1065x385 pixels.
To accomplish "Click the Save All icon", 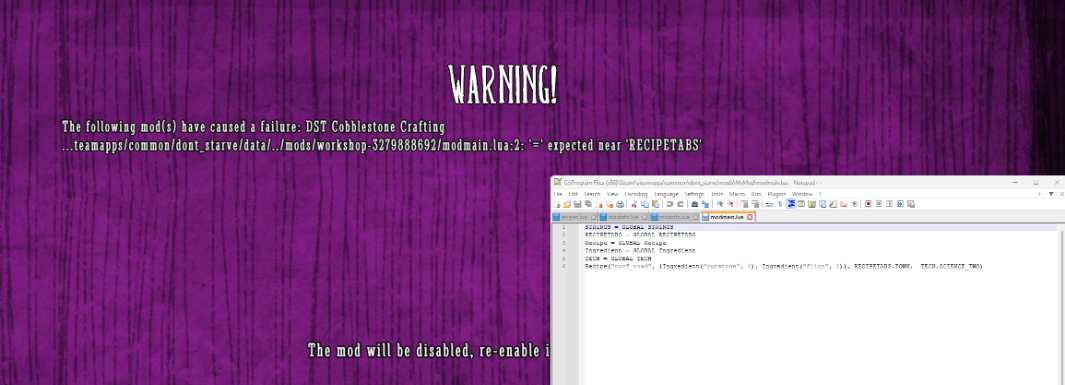I will tap(588, 204).
